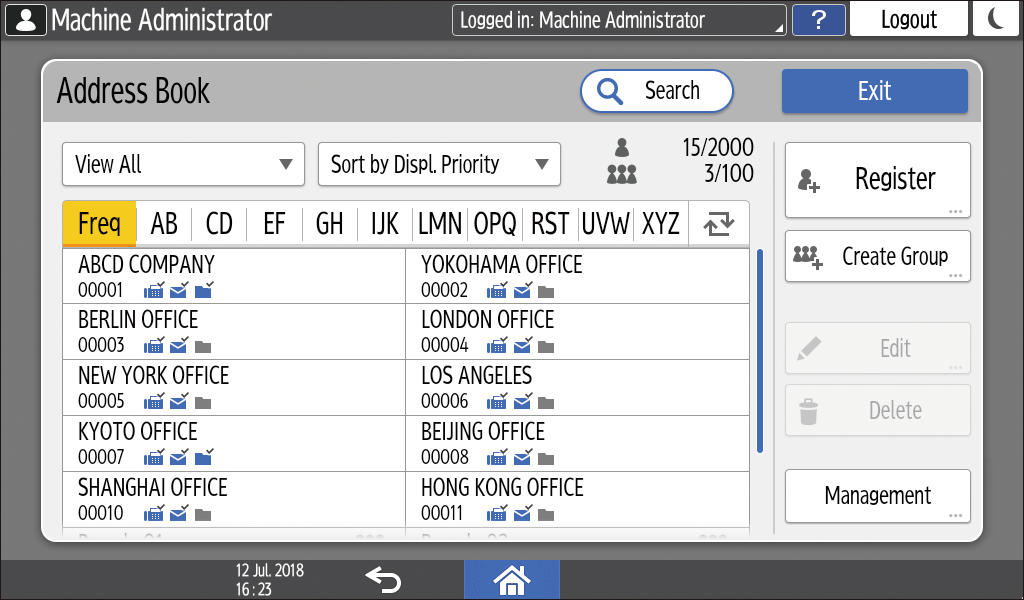Click the Register add-user icon

click(809, 181)
